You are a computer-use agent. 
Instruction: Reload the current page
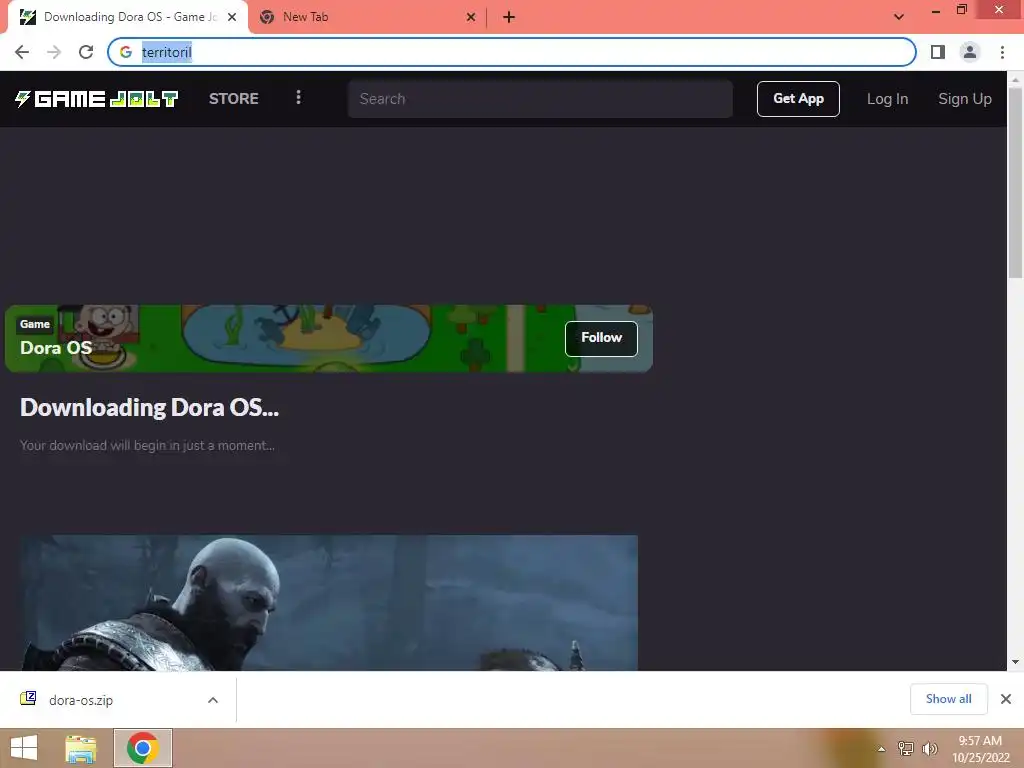pyautogui.click(x=86, y=52)
